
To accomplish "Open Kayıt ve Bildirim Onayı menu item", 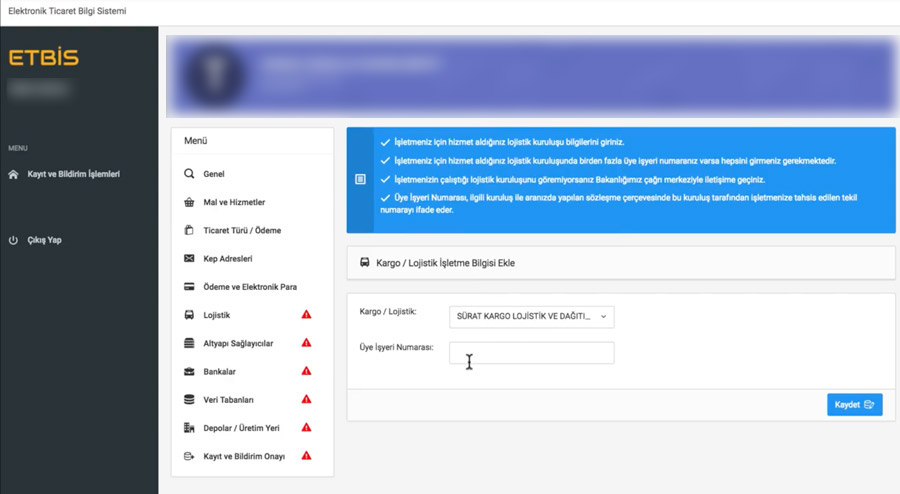I will pos(244,456).
